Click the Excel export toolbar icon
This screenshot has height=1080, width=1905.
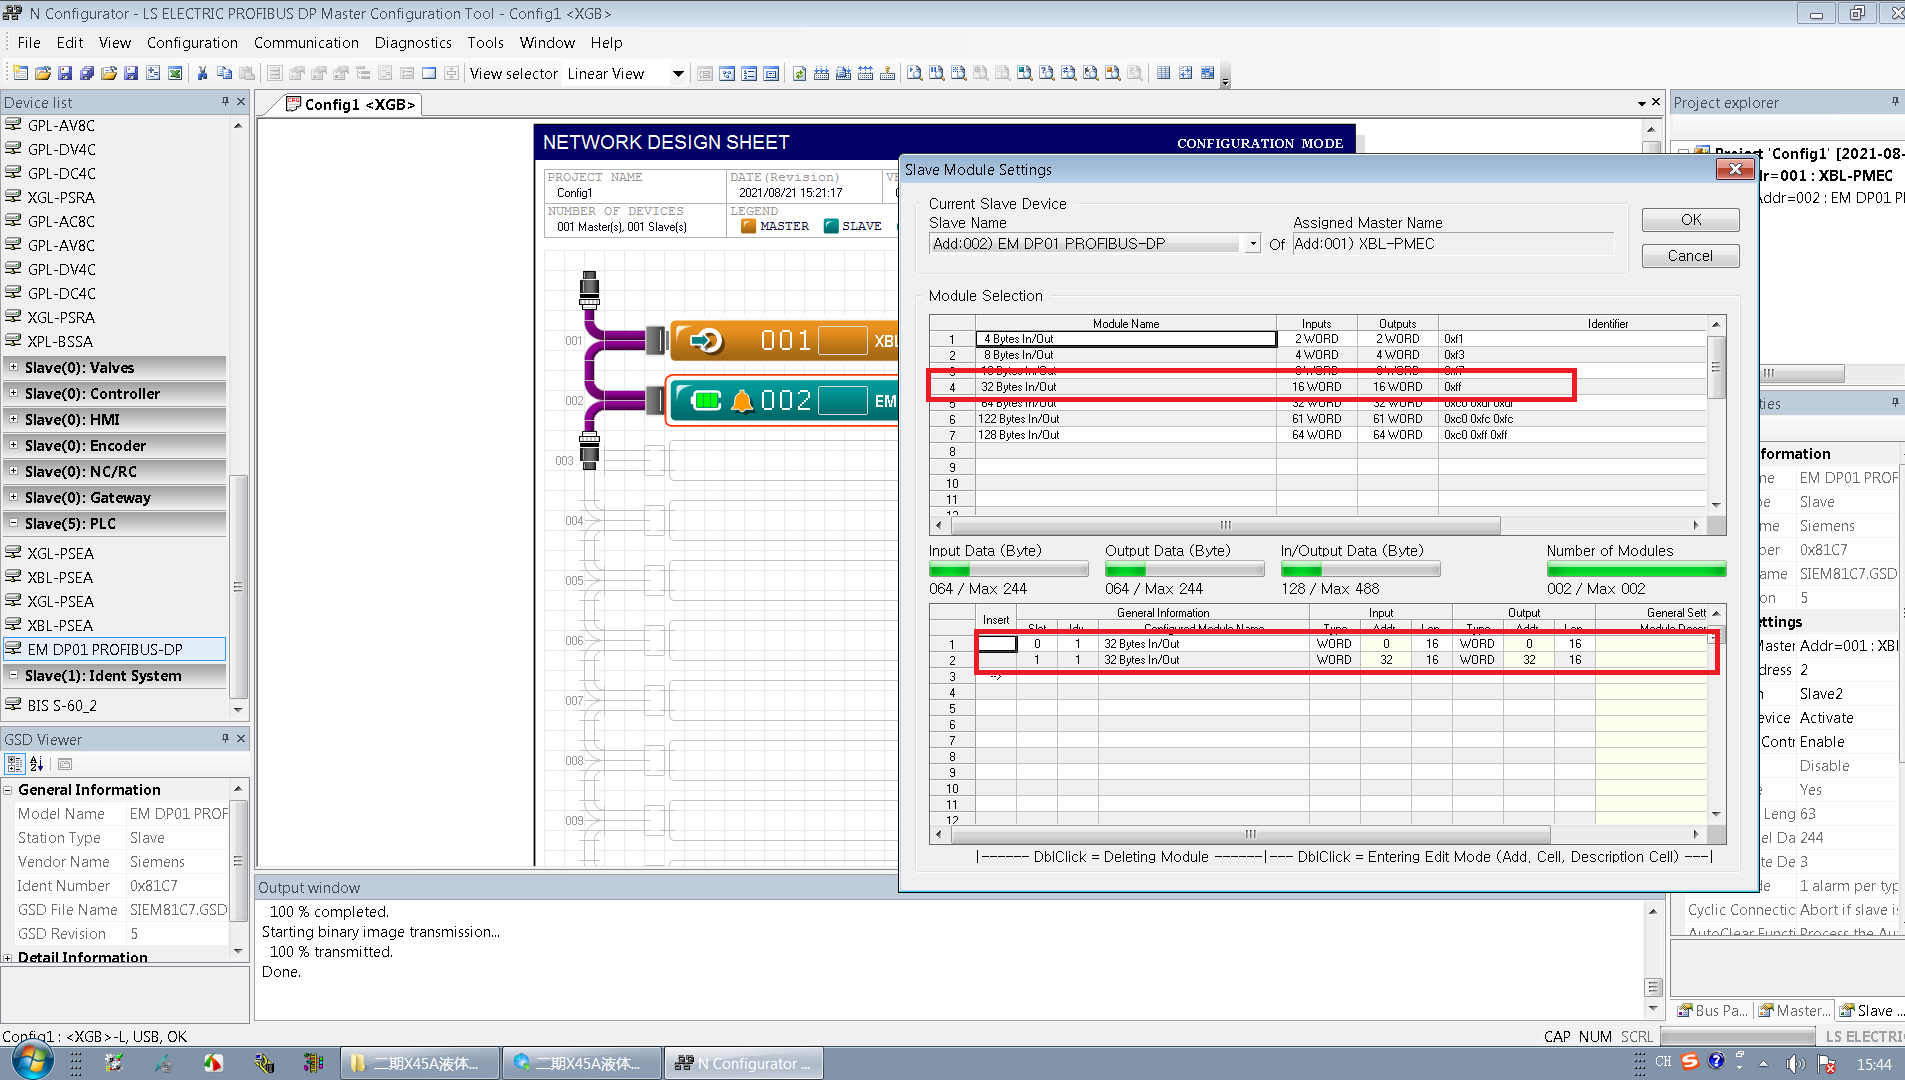click(175, 73)
